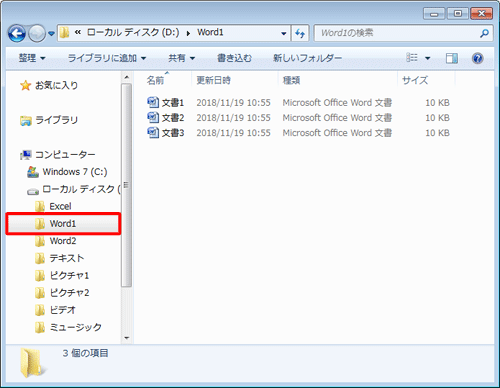This screenshot has height=388, width=500.
Task: Select ローカル ディスク in the tree
Action: 81,189
